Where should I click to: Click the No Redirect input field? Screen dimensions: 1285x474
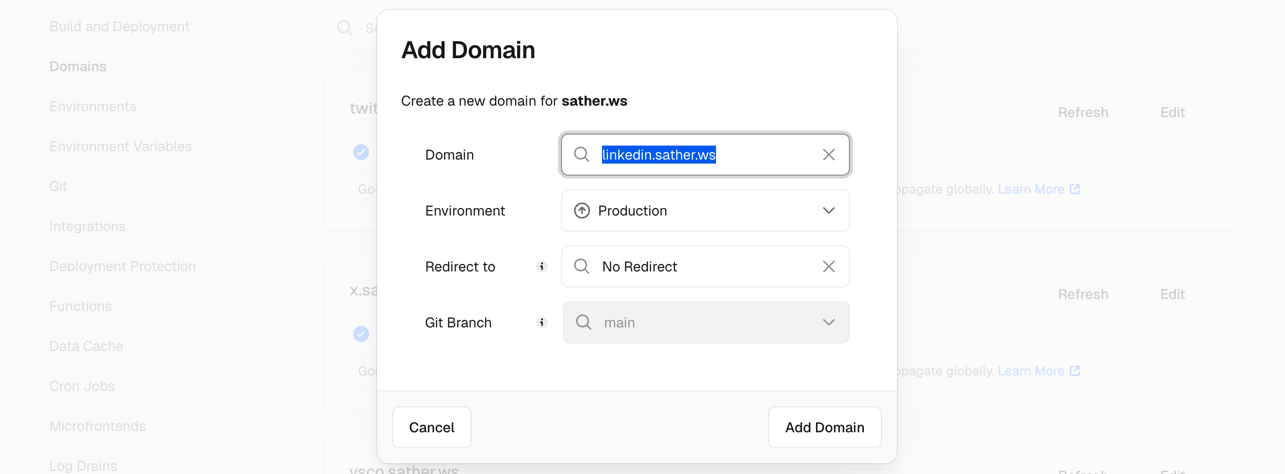point(705,267)
